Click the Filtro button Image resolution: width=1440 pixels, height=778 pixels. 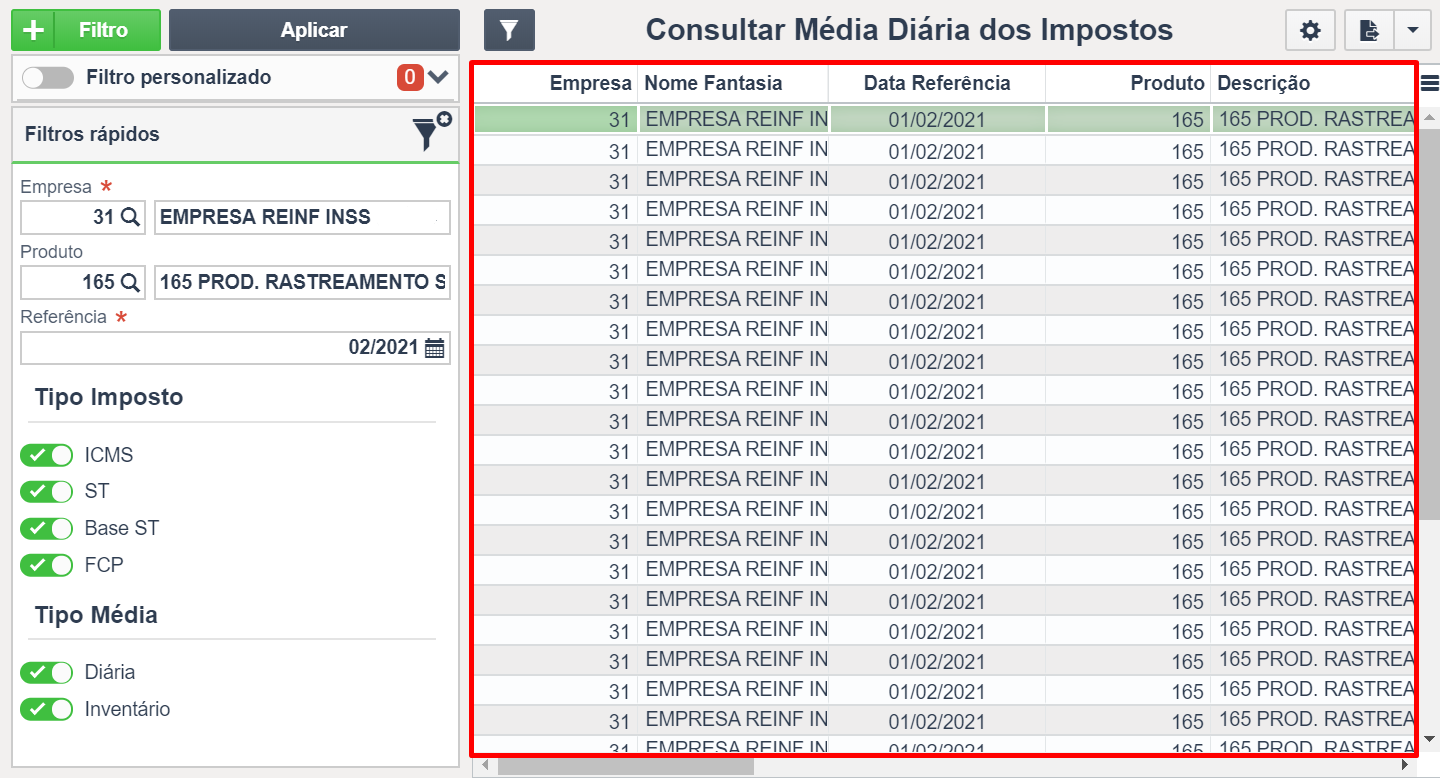(104, 30)
